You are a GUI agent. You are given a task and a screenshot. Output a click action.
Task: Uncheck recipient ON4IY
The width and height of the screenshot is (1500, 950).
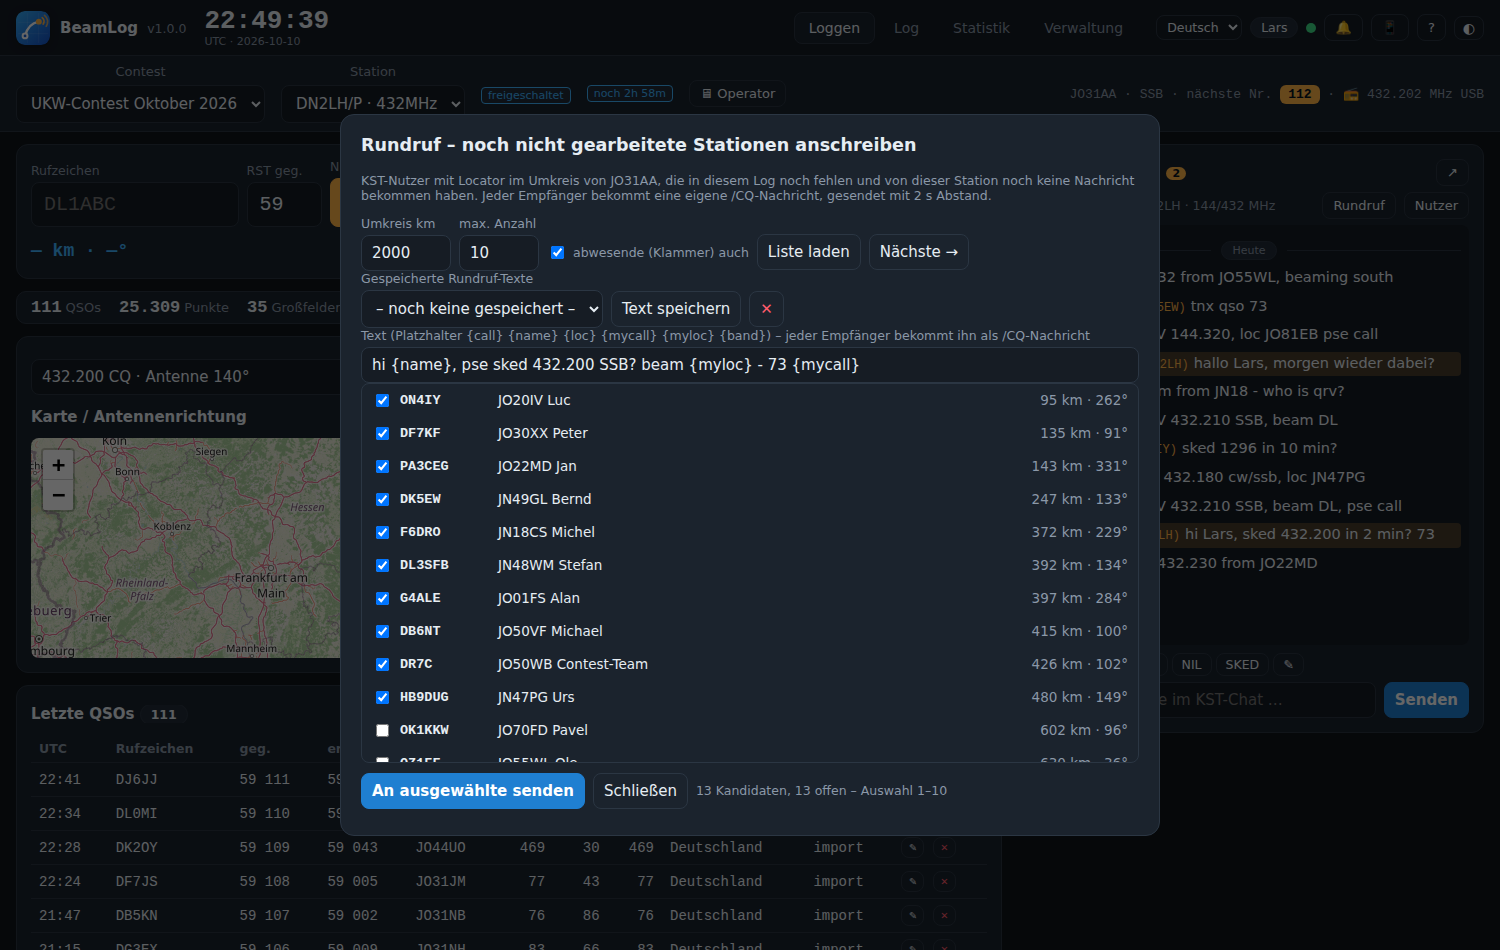(382, 400)
